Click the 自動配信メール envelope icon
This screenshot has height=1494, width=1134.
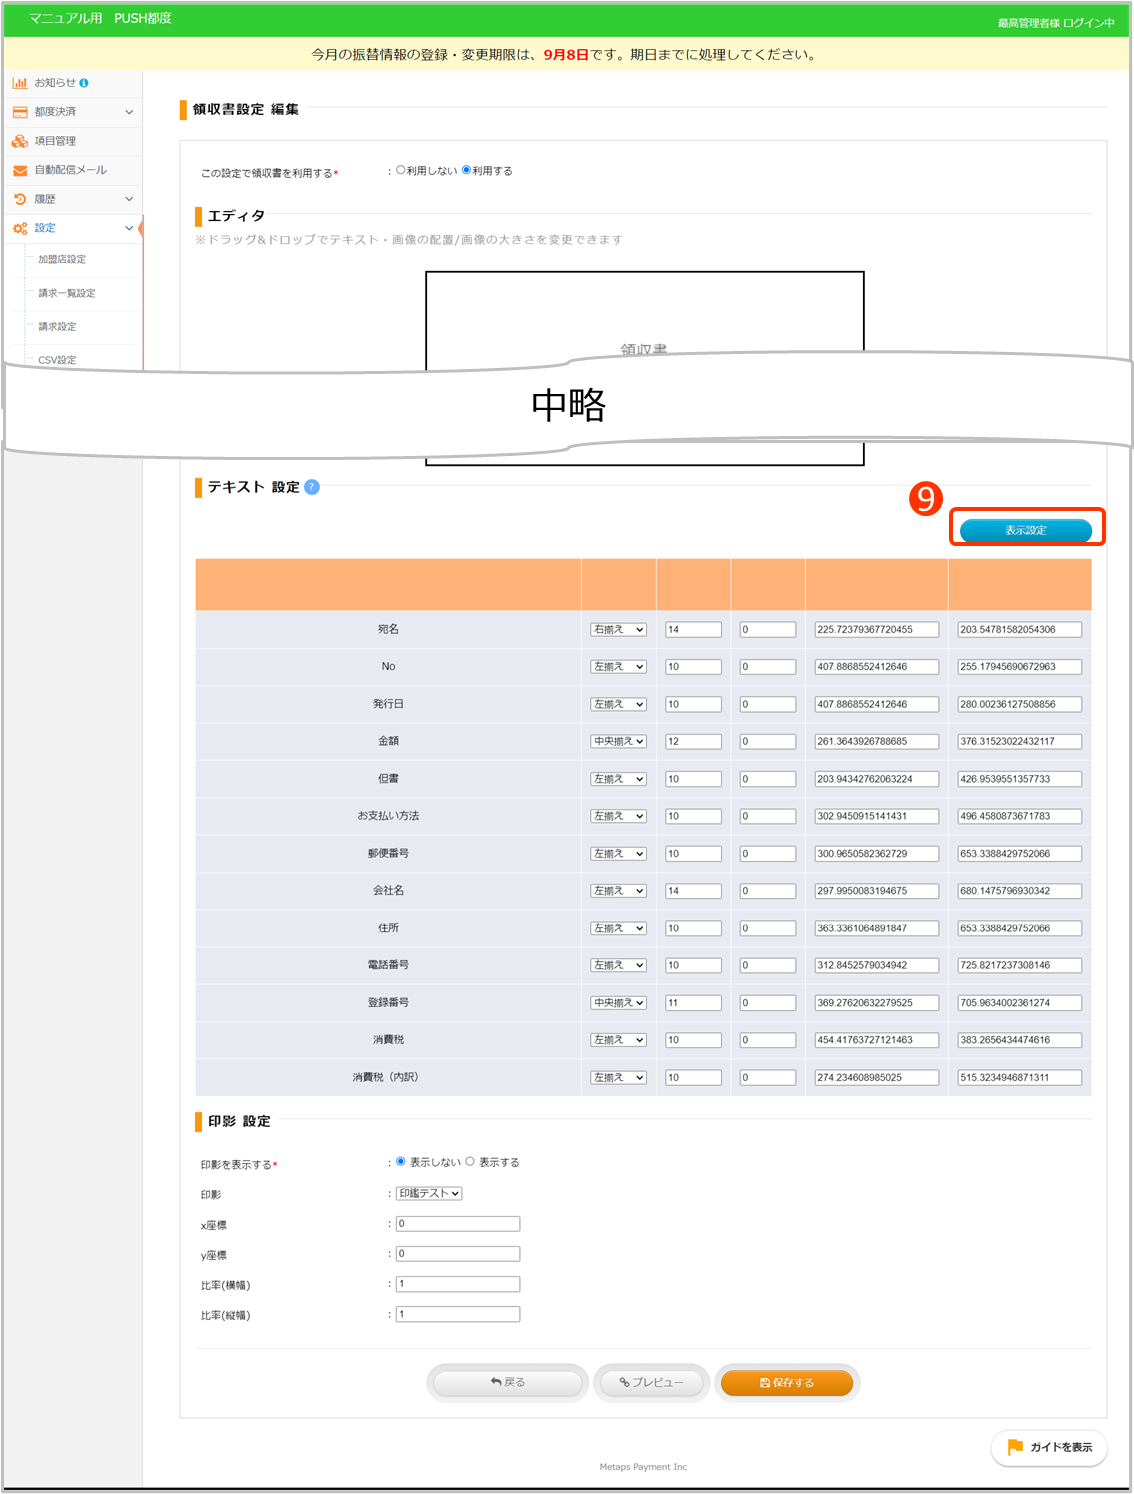(x=20, y=171)
